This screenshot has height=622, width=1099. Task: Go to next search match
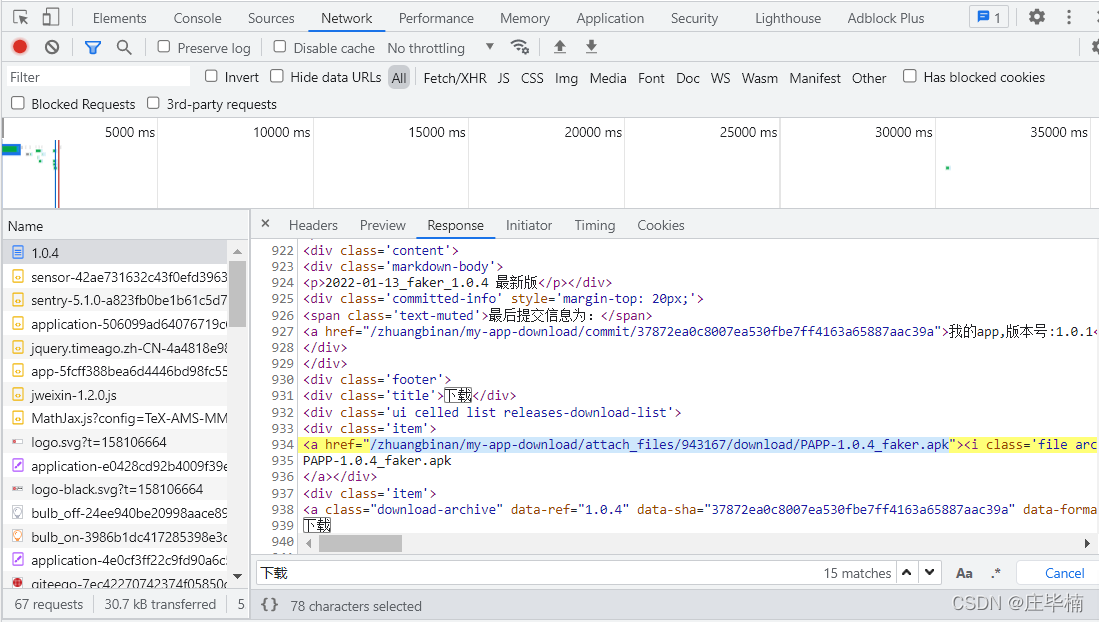coord(929,572)
